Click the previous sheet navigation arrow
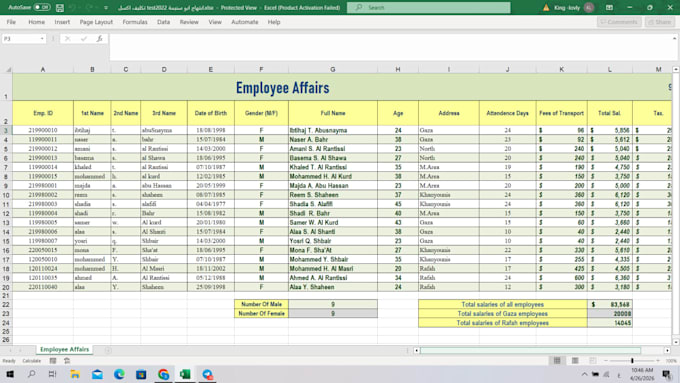The image size is (680, 383). (10, 350)
